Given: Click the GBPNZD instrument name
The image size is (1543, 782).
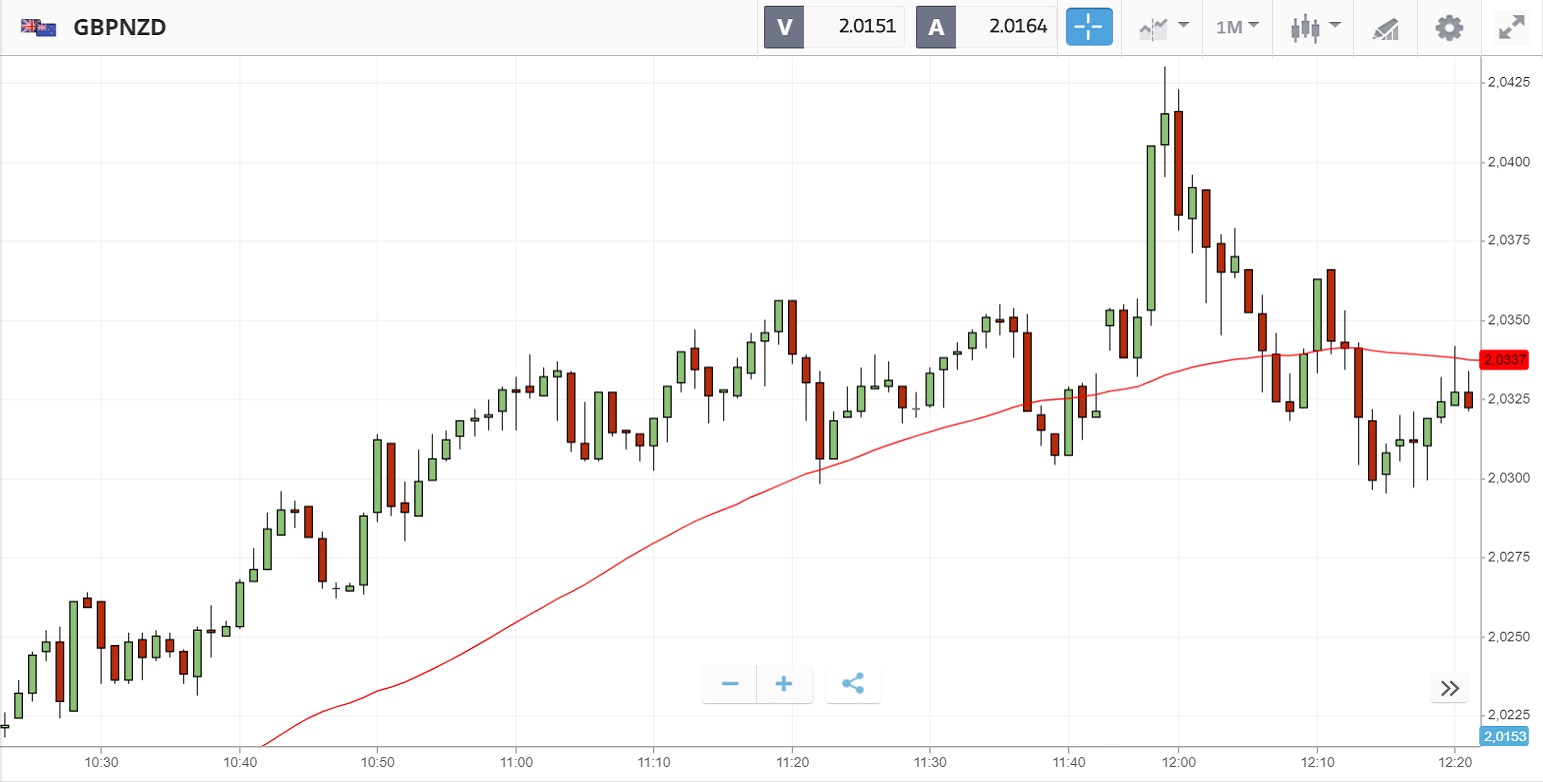Looking at the screenshot, I should click(x=120, y=27).
